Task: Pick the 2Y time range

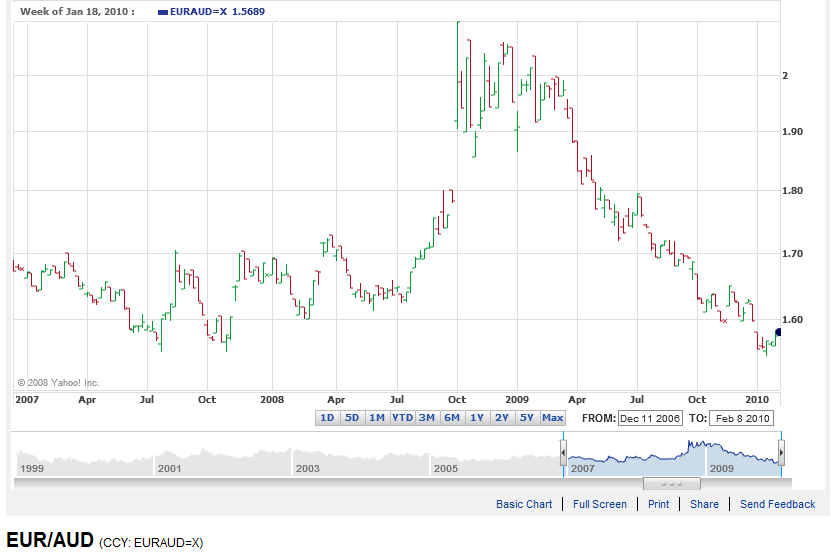Action: (502, 418)
